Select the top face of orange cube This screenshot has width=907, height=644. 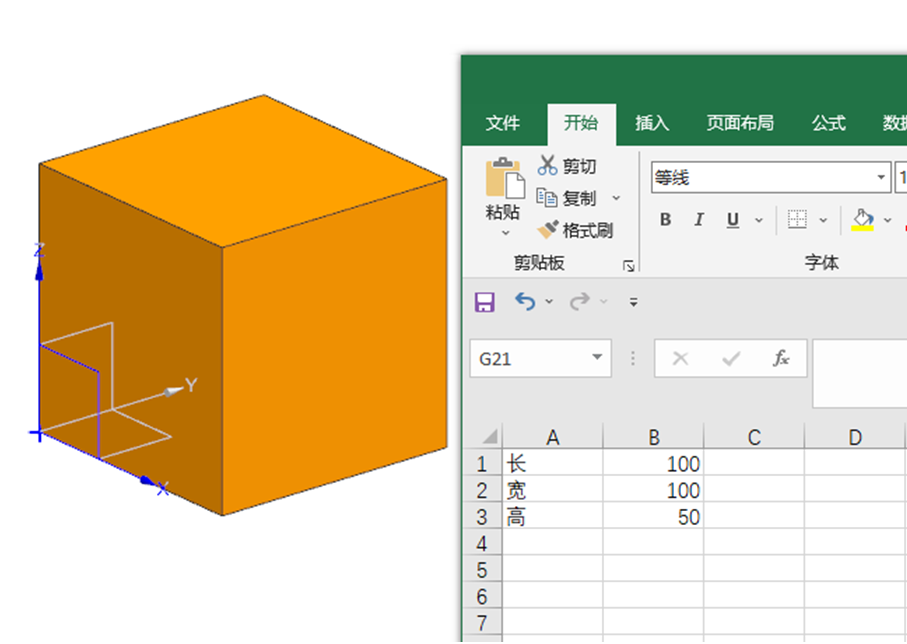(243, 171)
